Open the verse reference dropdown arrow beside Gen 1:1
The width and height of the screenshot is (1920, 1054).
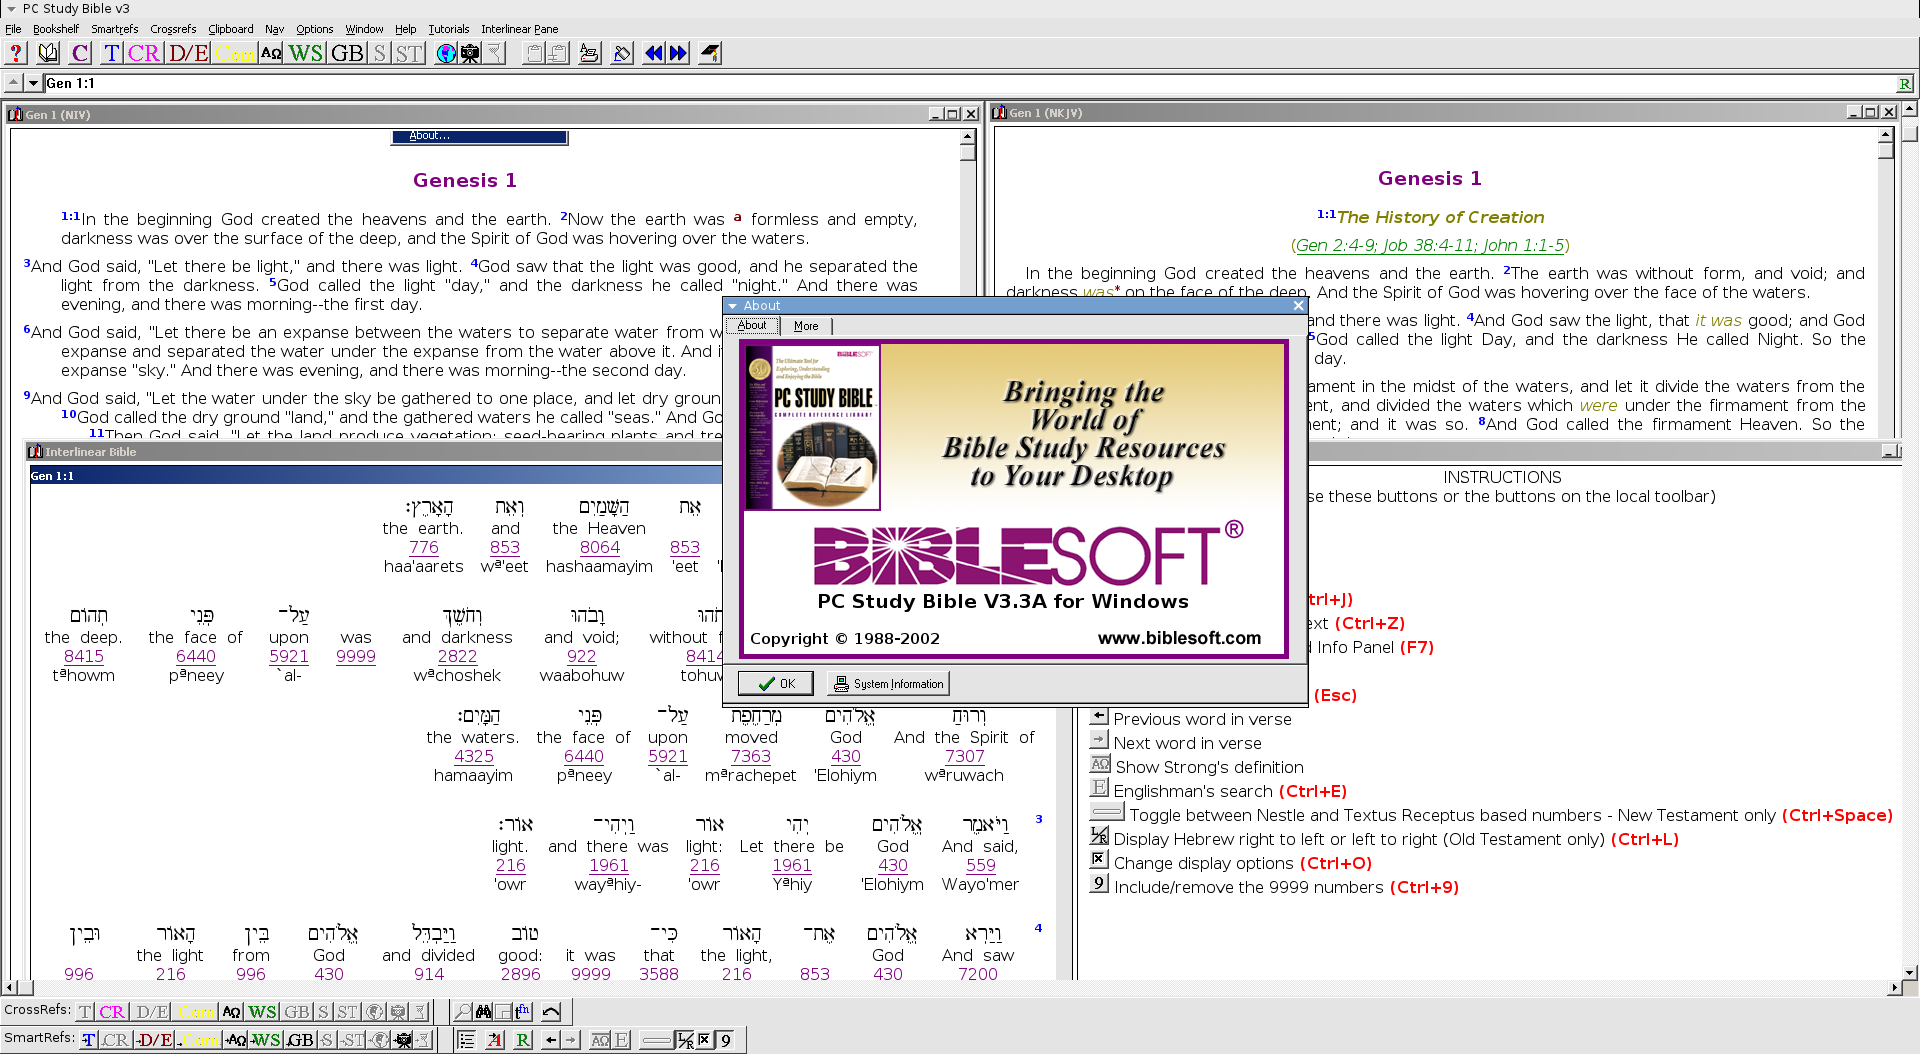33,83
